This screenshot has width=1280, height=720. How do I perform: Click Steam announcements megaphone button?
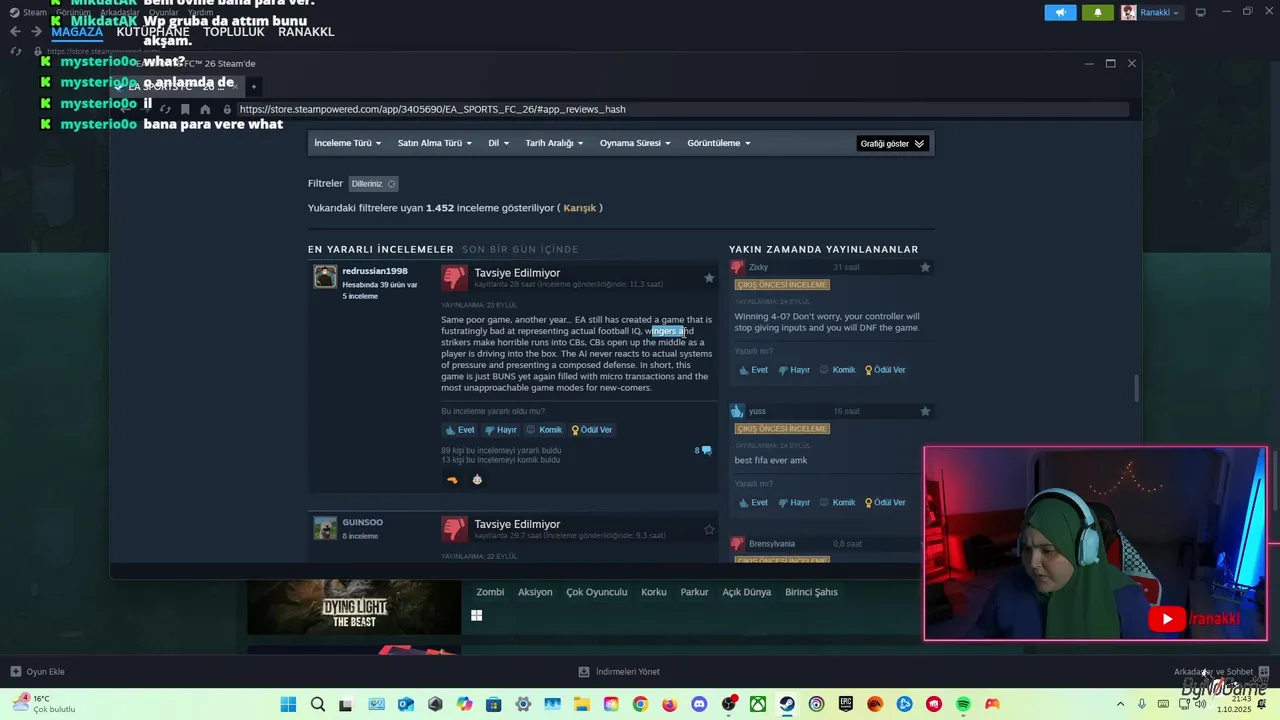point(1061,12)
